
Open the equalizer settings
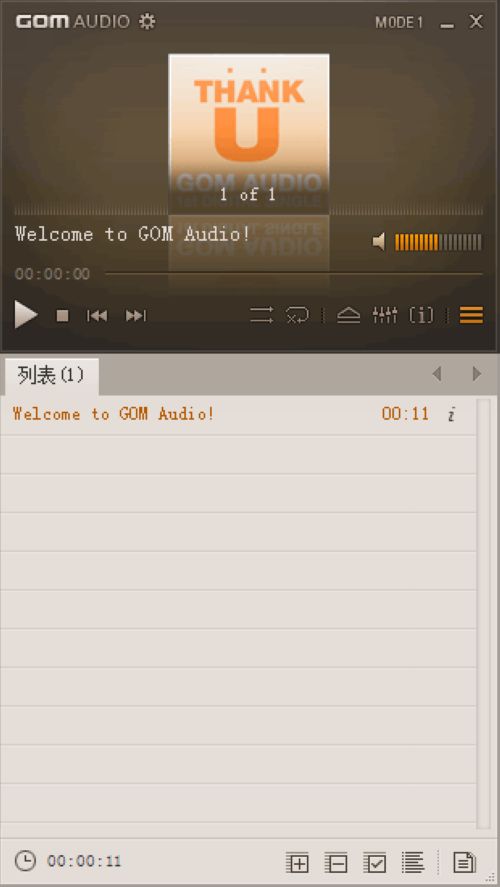pyautogui.click(x=385, y=315)
